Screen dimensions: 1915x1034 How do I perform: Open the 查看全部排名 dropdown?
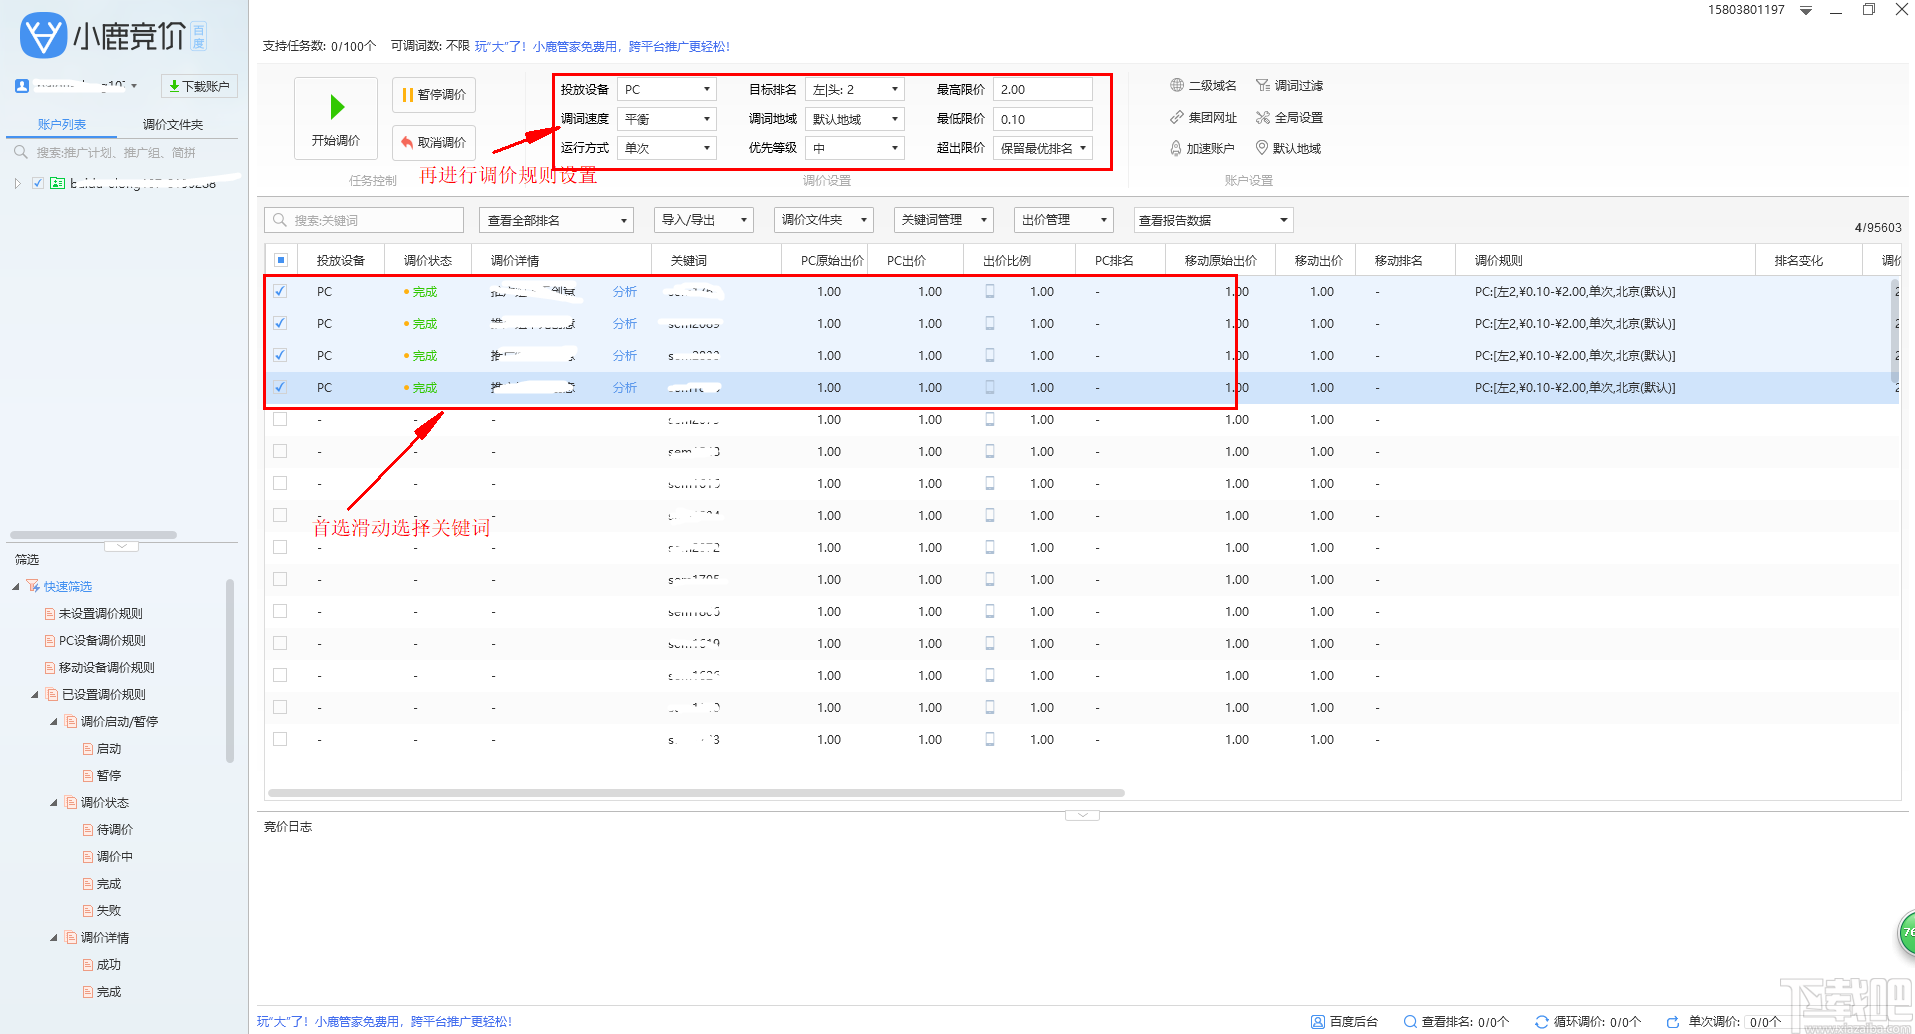click(557, 220)
